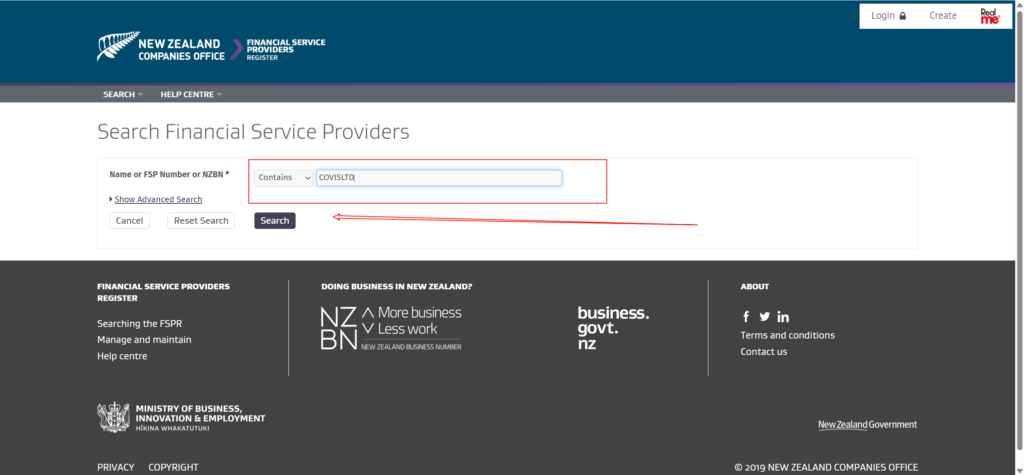
Task: Open the Facebook icon under About
Action: (x=746, y=317)
